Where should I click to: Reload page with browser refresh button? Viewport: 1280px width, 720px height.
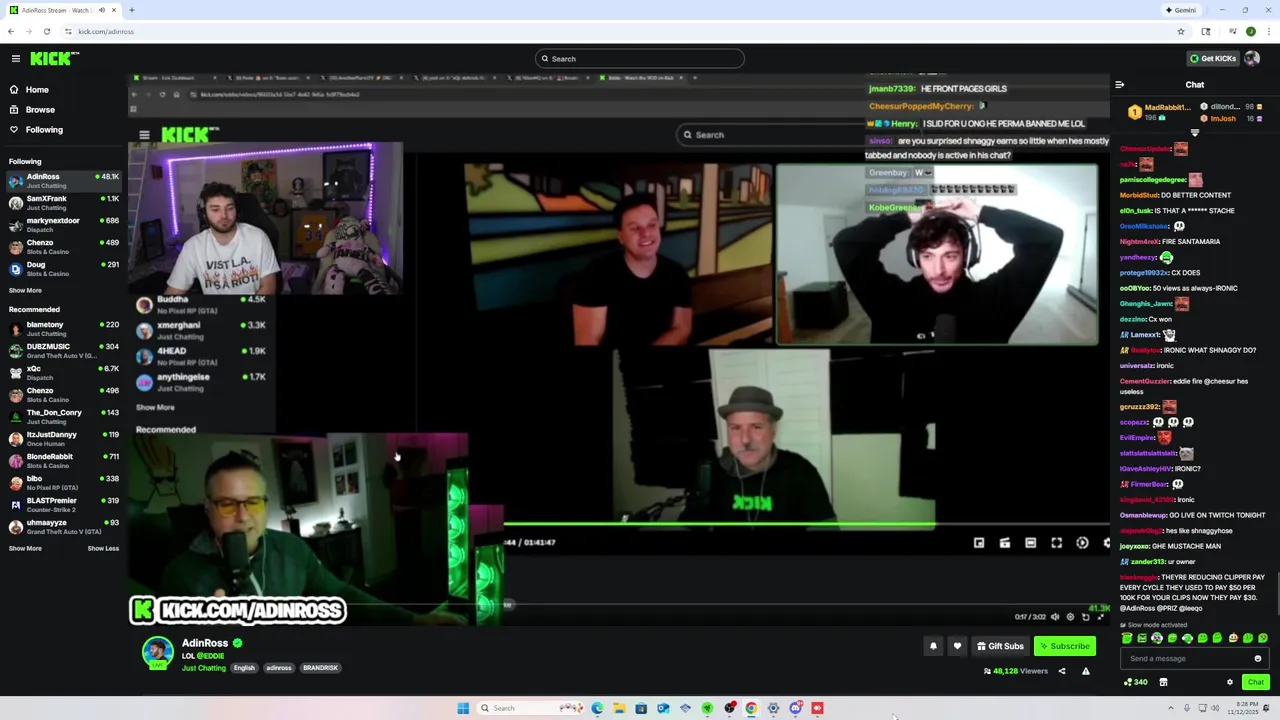(46, 31)
